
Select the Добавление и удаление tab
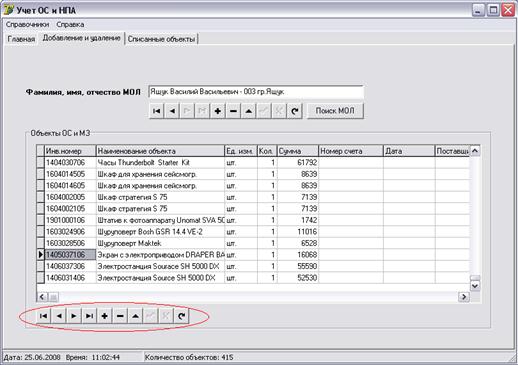coord(81,38)
